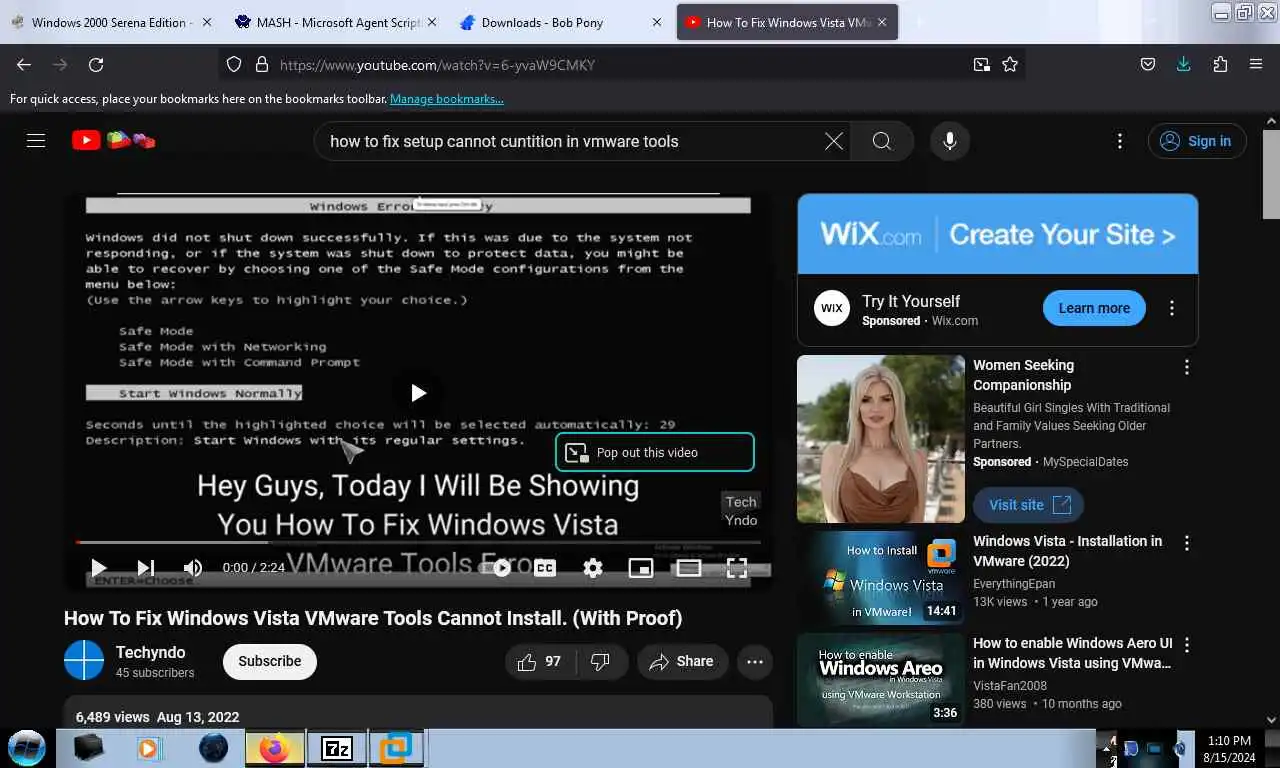Click the site security lock icon
The image size is (1280, 768).
(262, 64)
